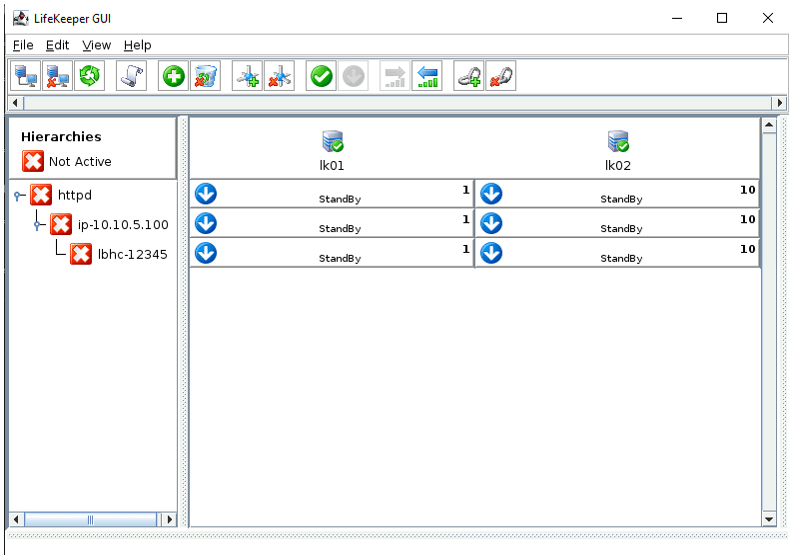
Task: Click the grayed Out of Service icon
Action: tap(353, 76)
